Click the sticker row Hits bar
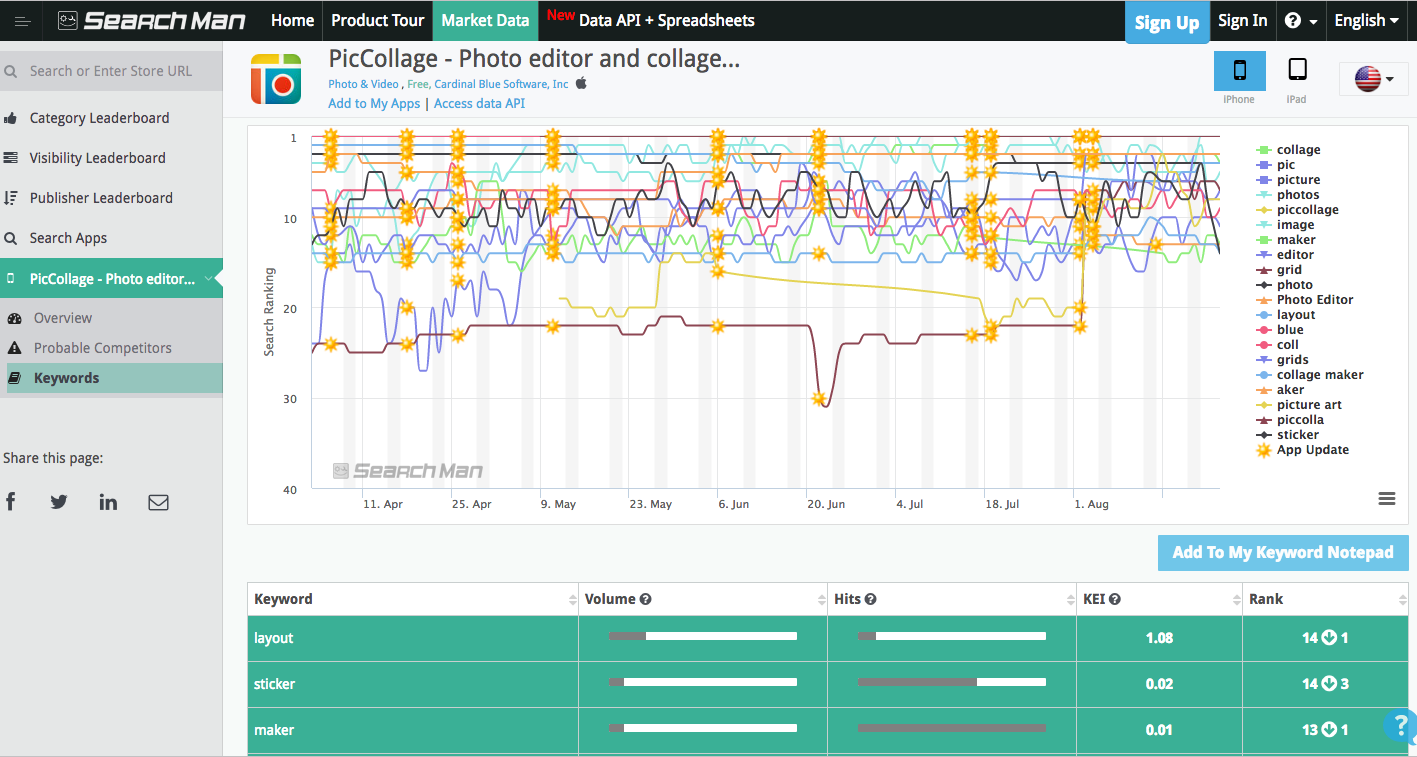 coord(951,682)
